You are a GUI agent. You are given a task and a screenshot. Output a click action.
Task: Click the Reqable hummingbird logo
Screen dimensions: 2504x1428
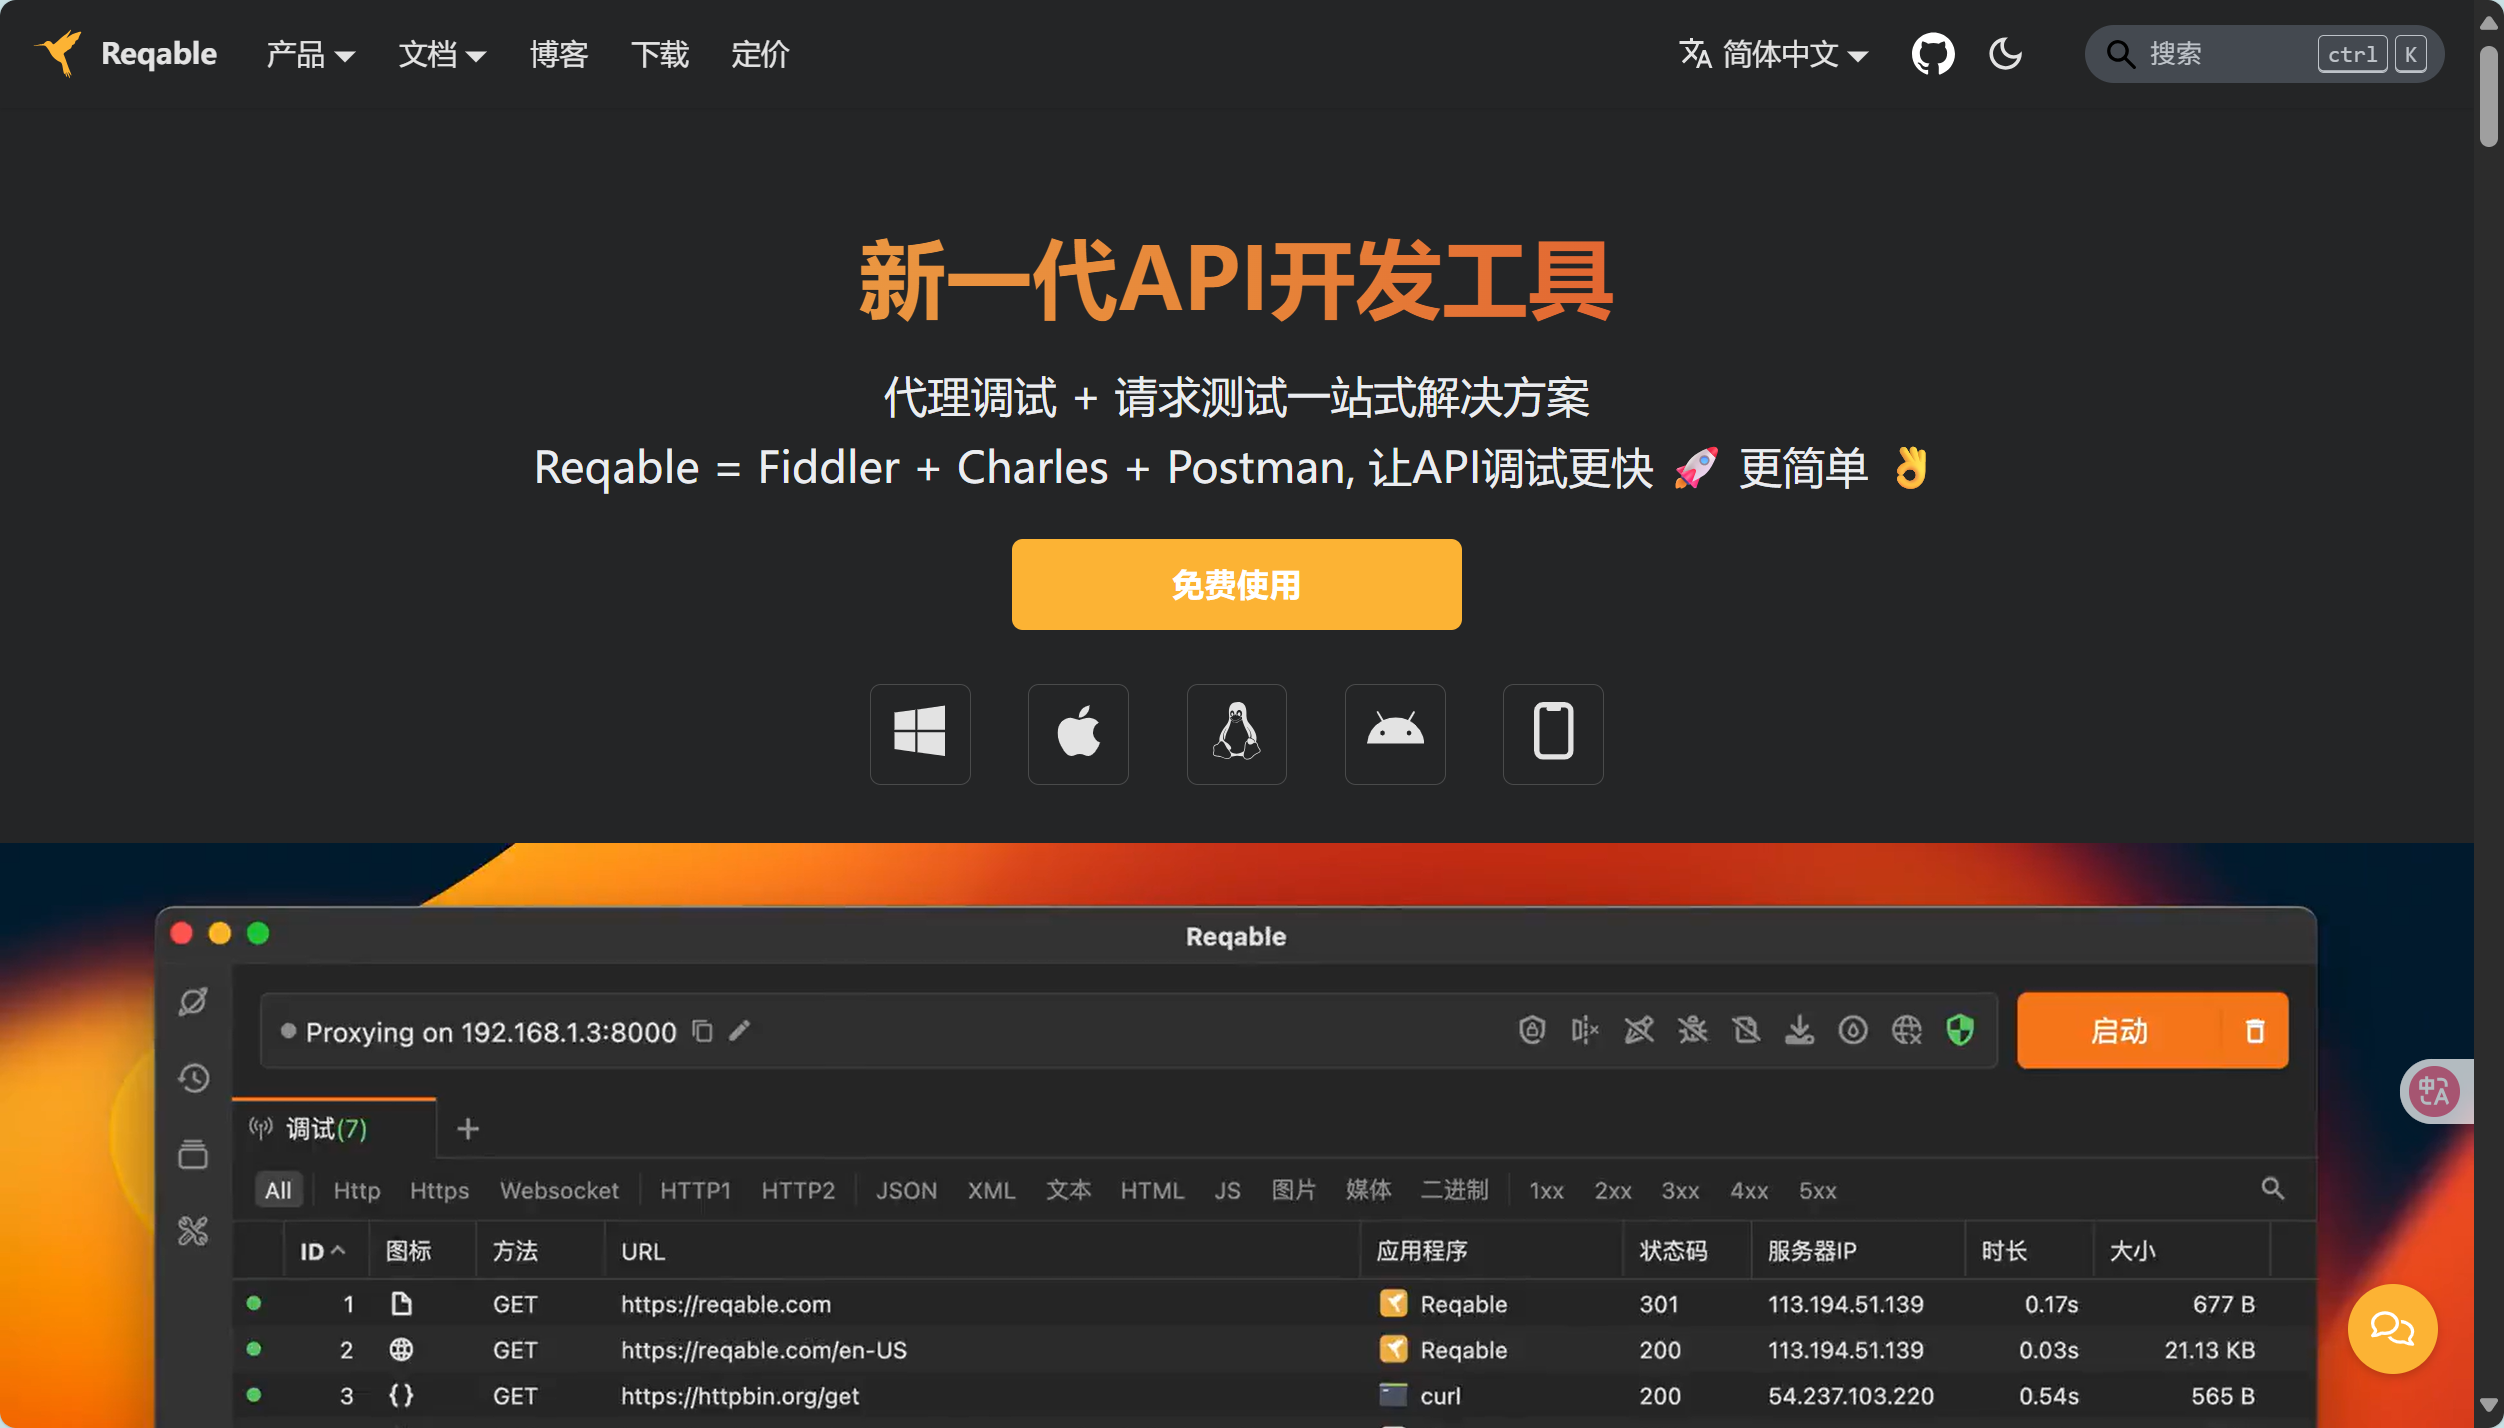[59, 53]
